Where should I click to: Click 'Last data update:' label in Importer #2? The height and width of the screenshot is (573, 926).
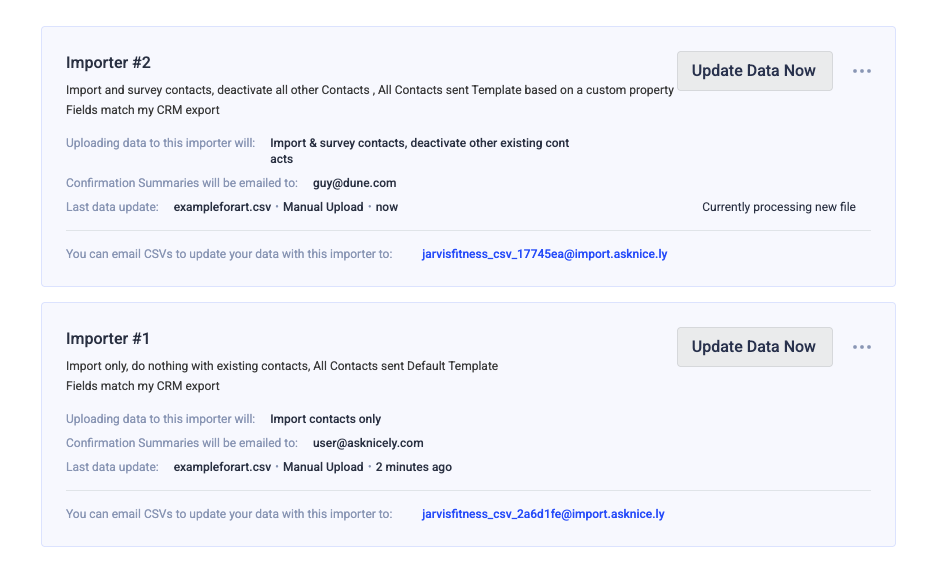click(x=112, y=207)
